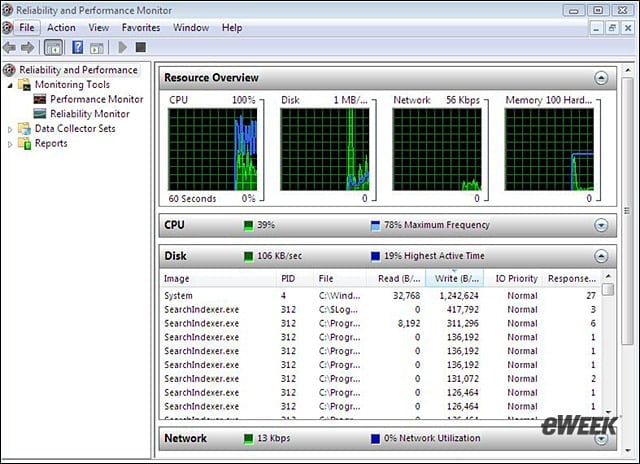
Task: Sort by the Read (B/... column header
Action: (396, 279)
